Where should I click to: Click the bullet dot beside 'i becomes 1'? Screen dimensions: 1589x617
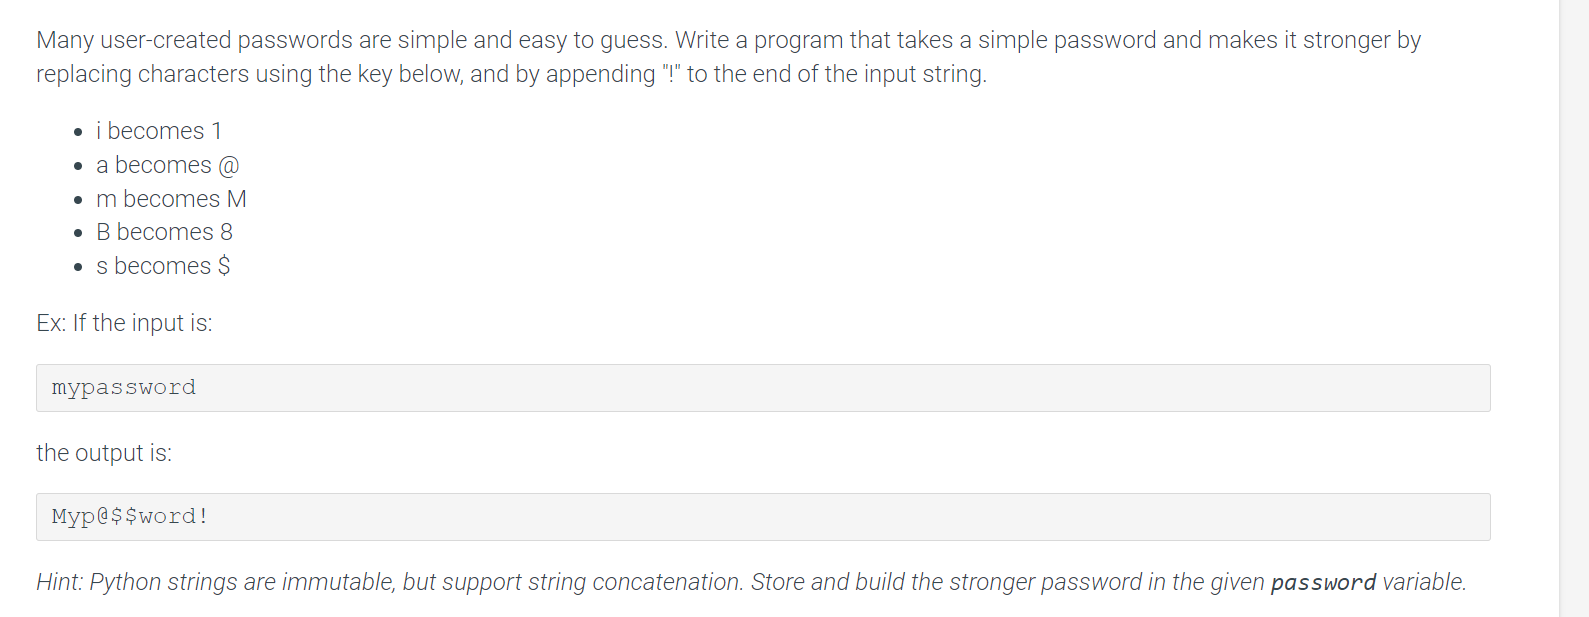[78, 132]
